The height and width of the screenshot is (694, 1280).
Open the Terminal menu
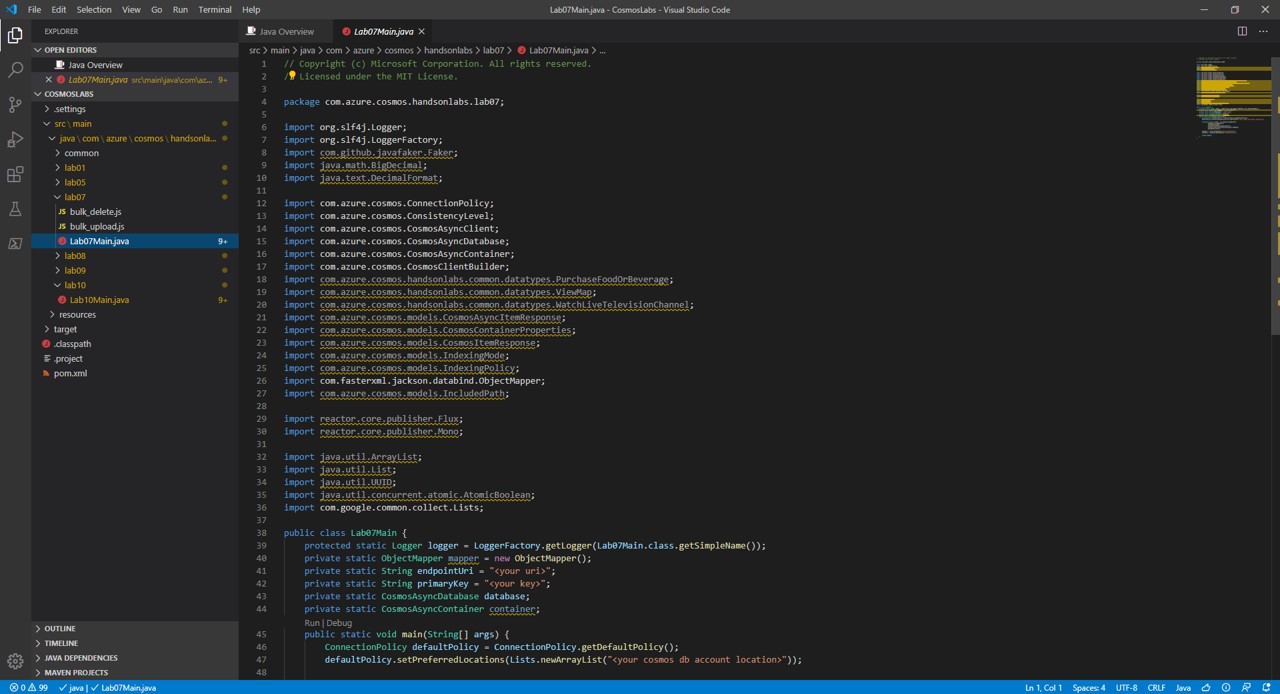pos(214,9)
